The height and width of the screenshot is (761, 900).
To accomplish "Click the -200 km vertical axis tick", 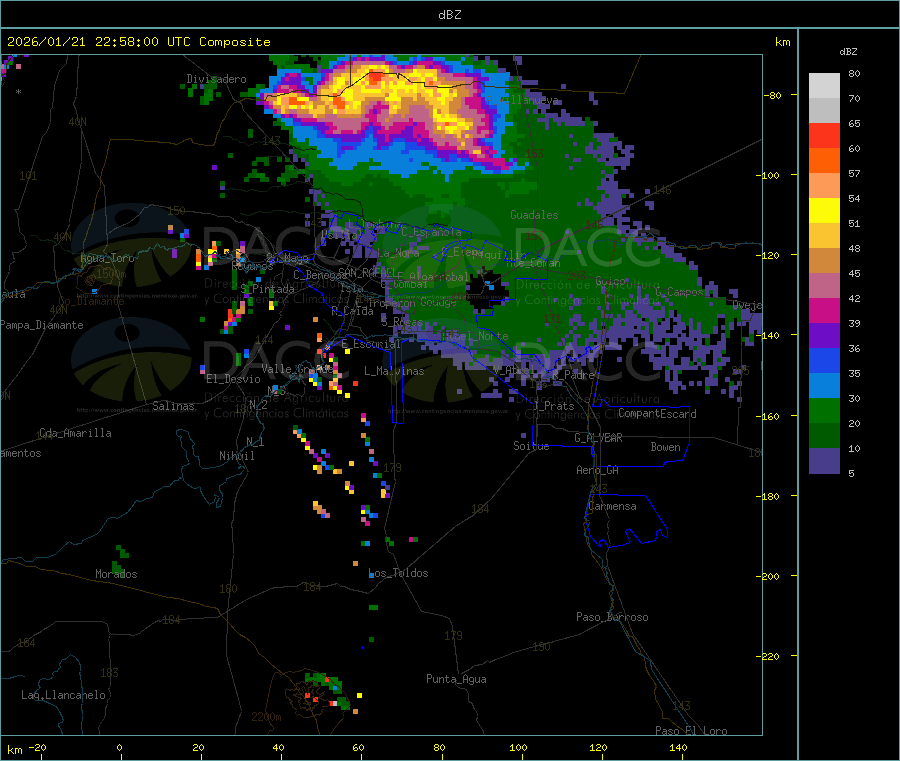I will [x=769, y=576].
